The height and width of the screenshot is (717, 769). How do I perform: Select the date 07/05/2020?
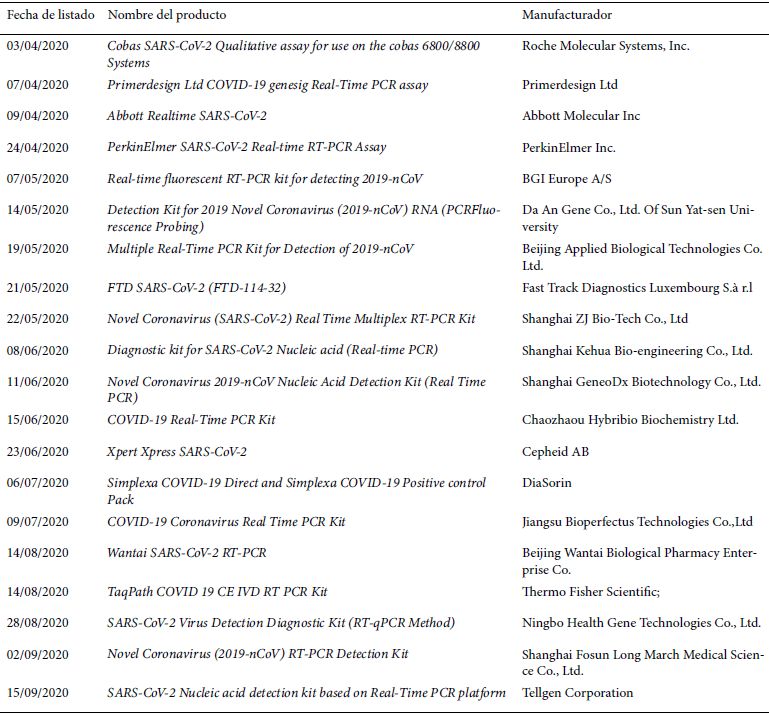(x=38, y=179)
